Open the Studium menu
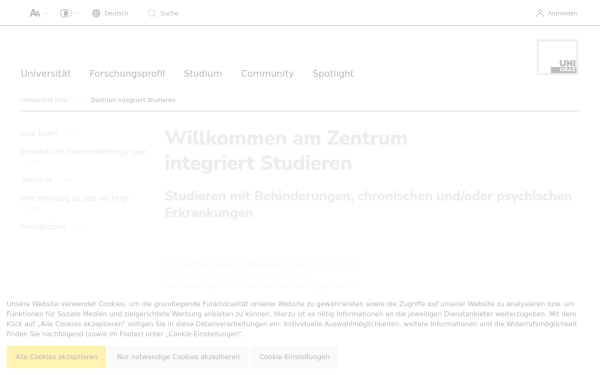 [x=203, y=73]
